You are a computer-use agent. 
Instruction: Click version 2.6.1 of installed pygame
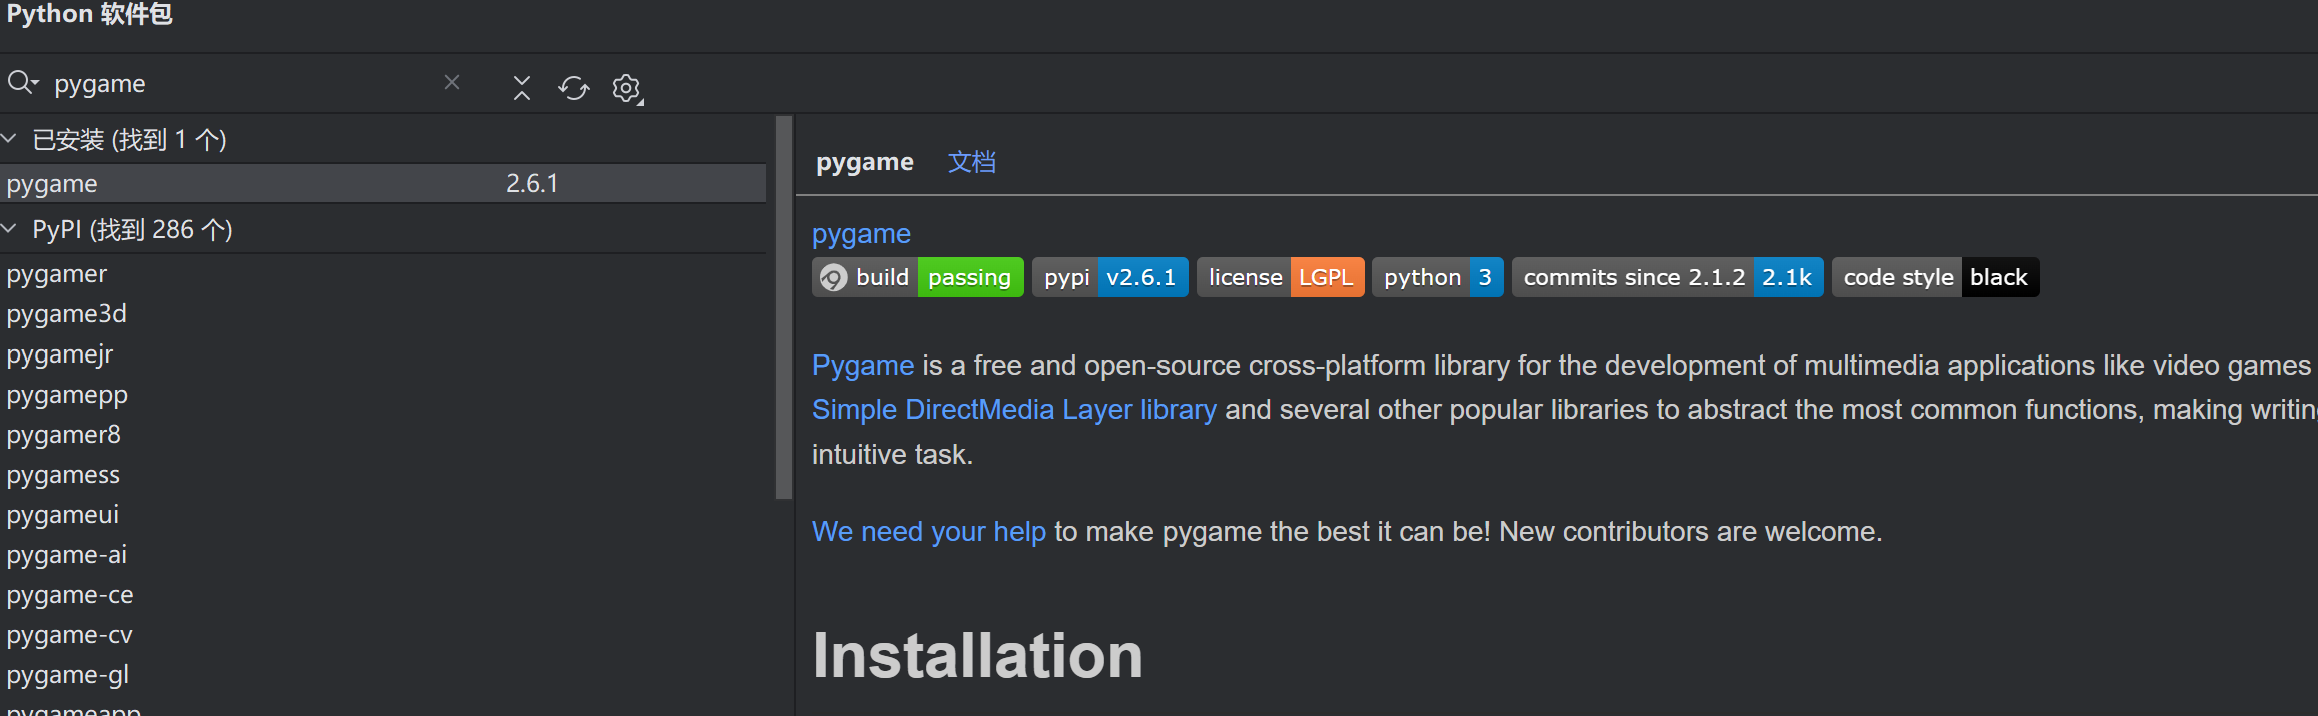pos(532,184)
